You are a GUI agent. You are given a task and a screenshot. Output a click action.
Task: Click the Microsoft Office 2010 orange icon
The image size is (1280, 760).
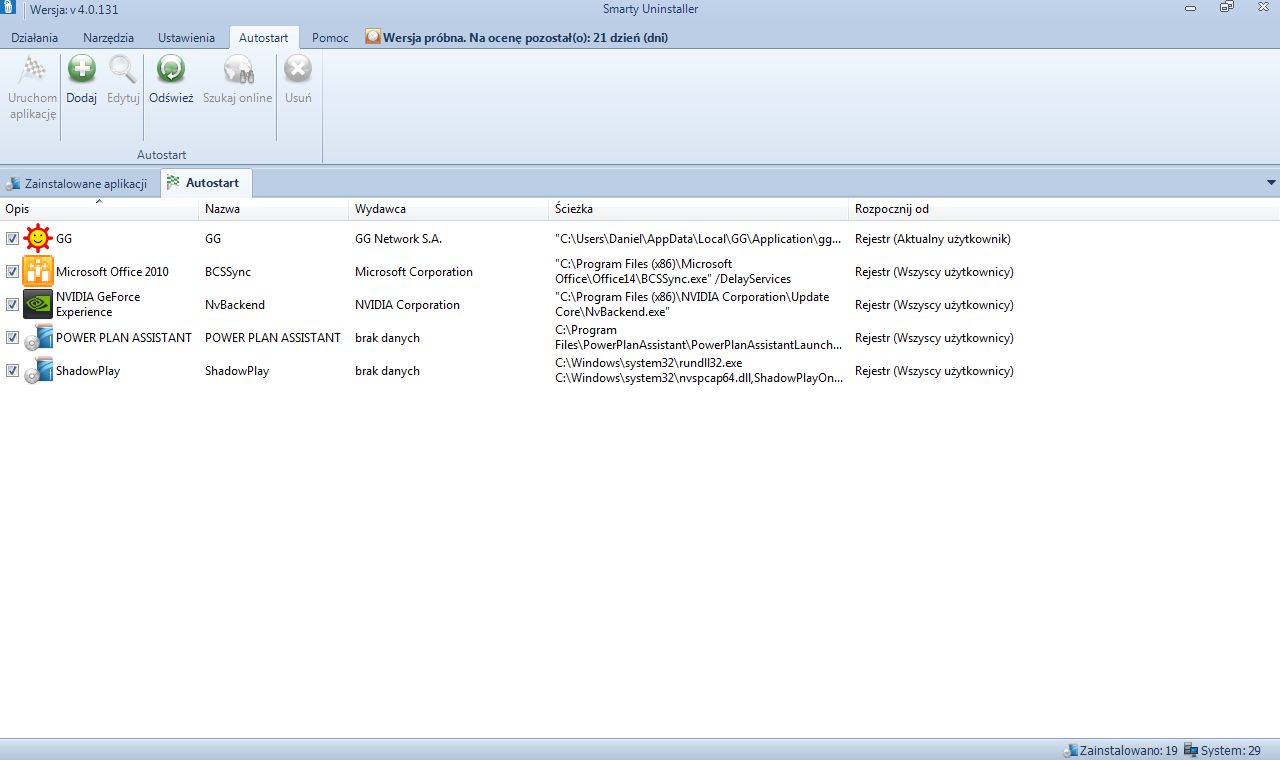(x=38, y=272)
